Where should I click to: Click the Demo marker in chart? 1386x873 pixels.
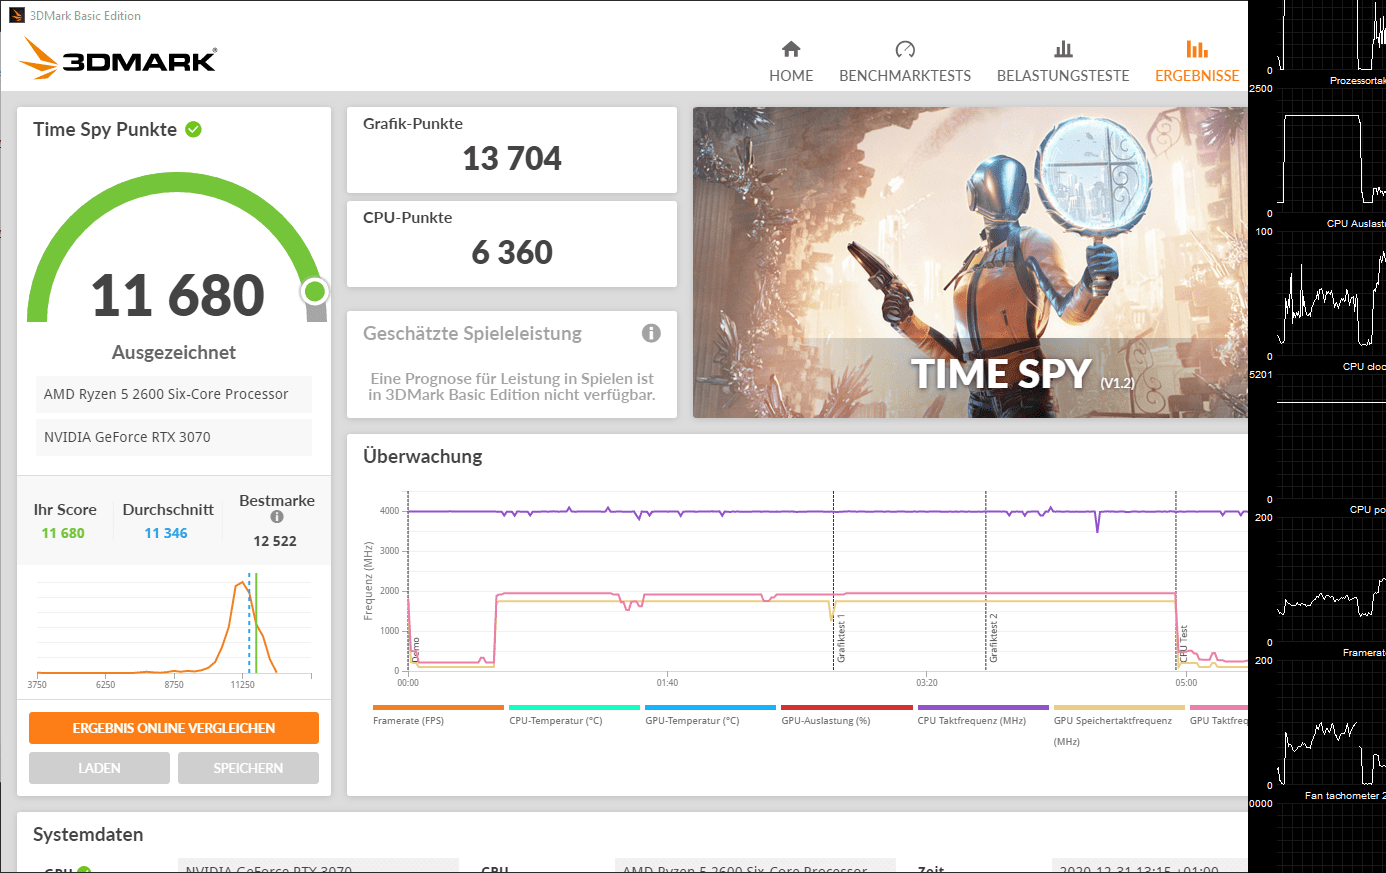416,650
